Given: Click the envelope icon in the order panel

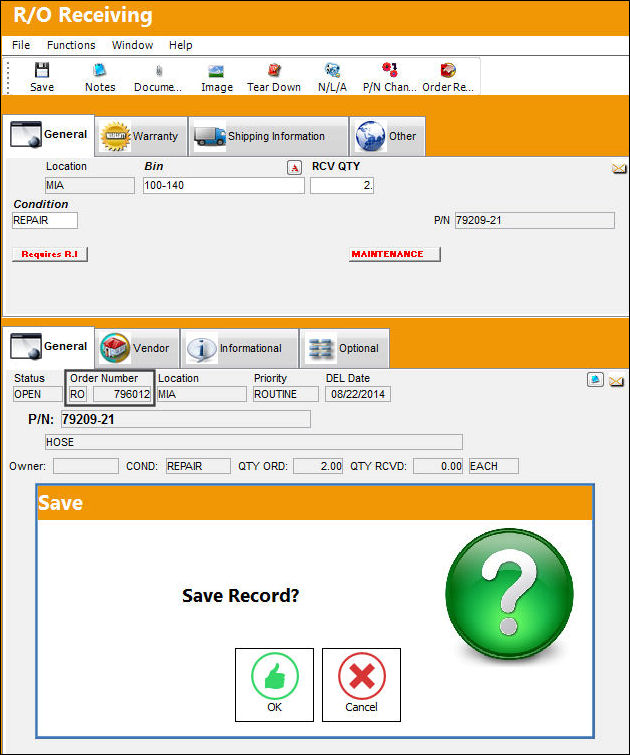Looking at the screenshot, I should [x=616, y=381].
